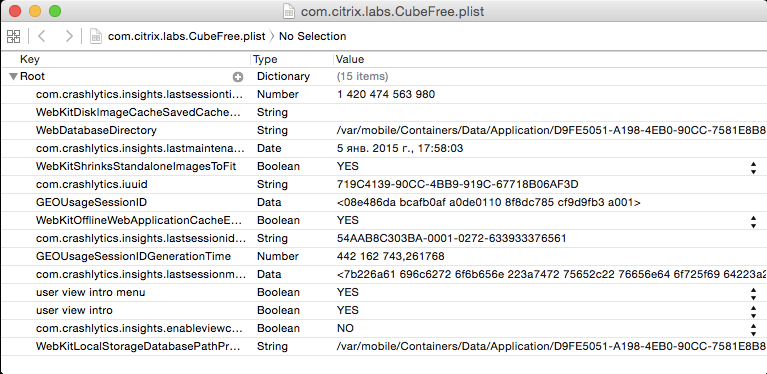
Task: Click (15 items) value of Root
Action: (362, 76)
